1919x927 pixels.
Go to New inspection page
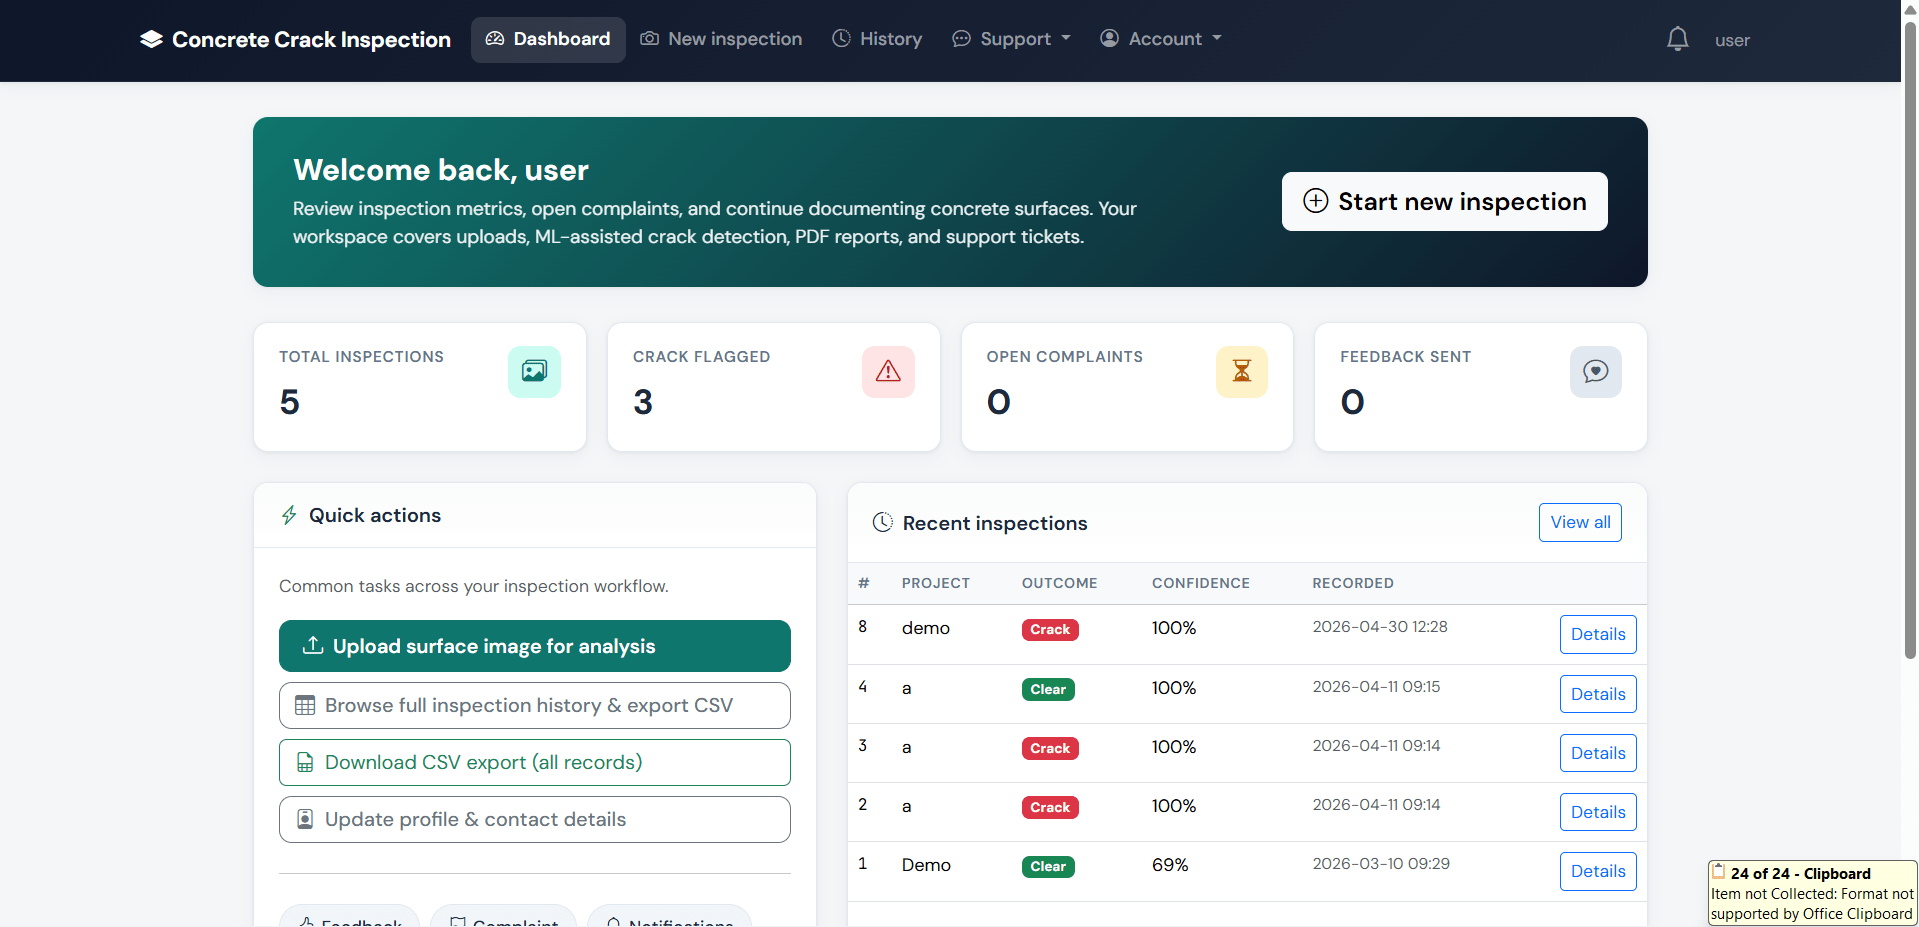tap(721, 39)
